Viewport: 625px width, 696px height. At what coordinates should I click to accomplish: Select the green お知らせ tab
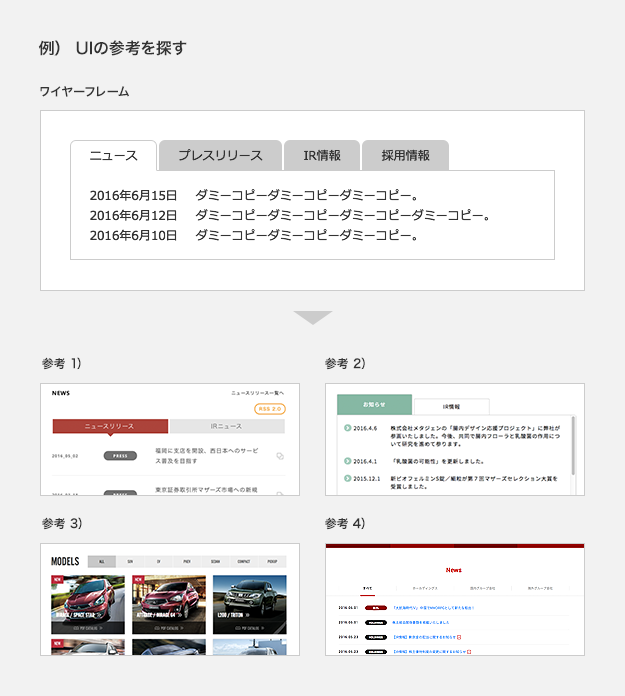[x=374, y=404]
